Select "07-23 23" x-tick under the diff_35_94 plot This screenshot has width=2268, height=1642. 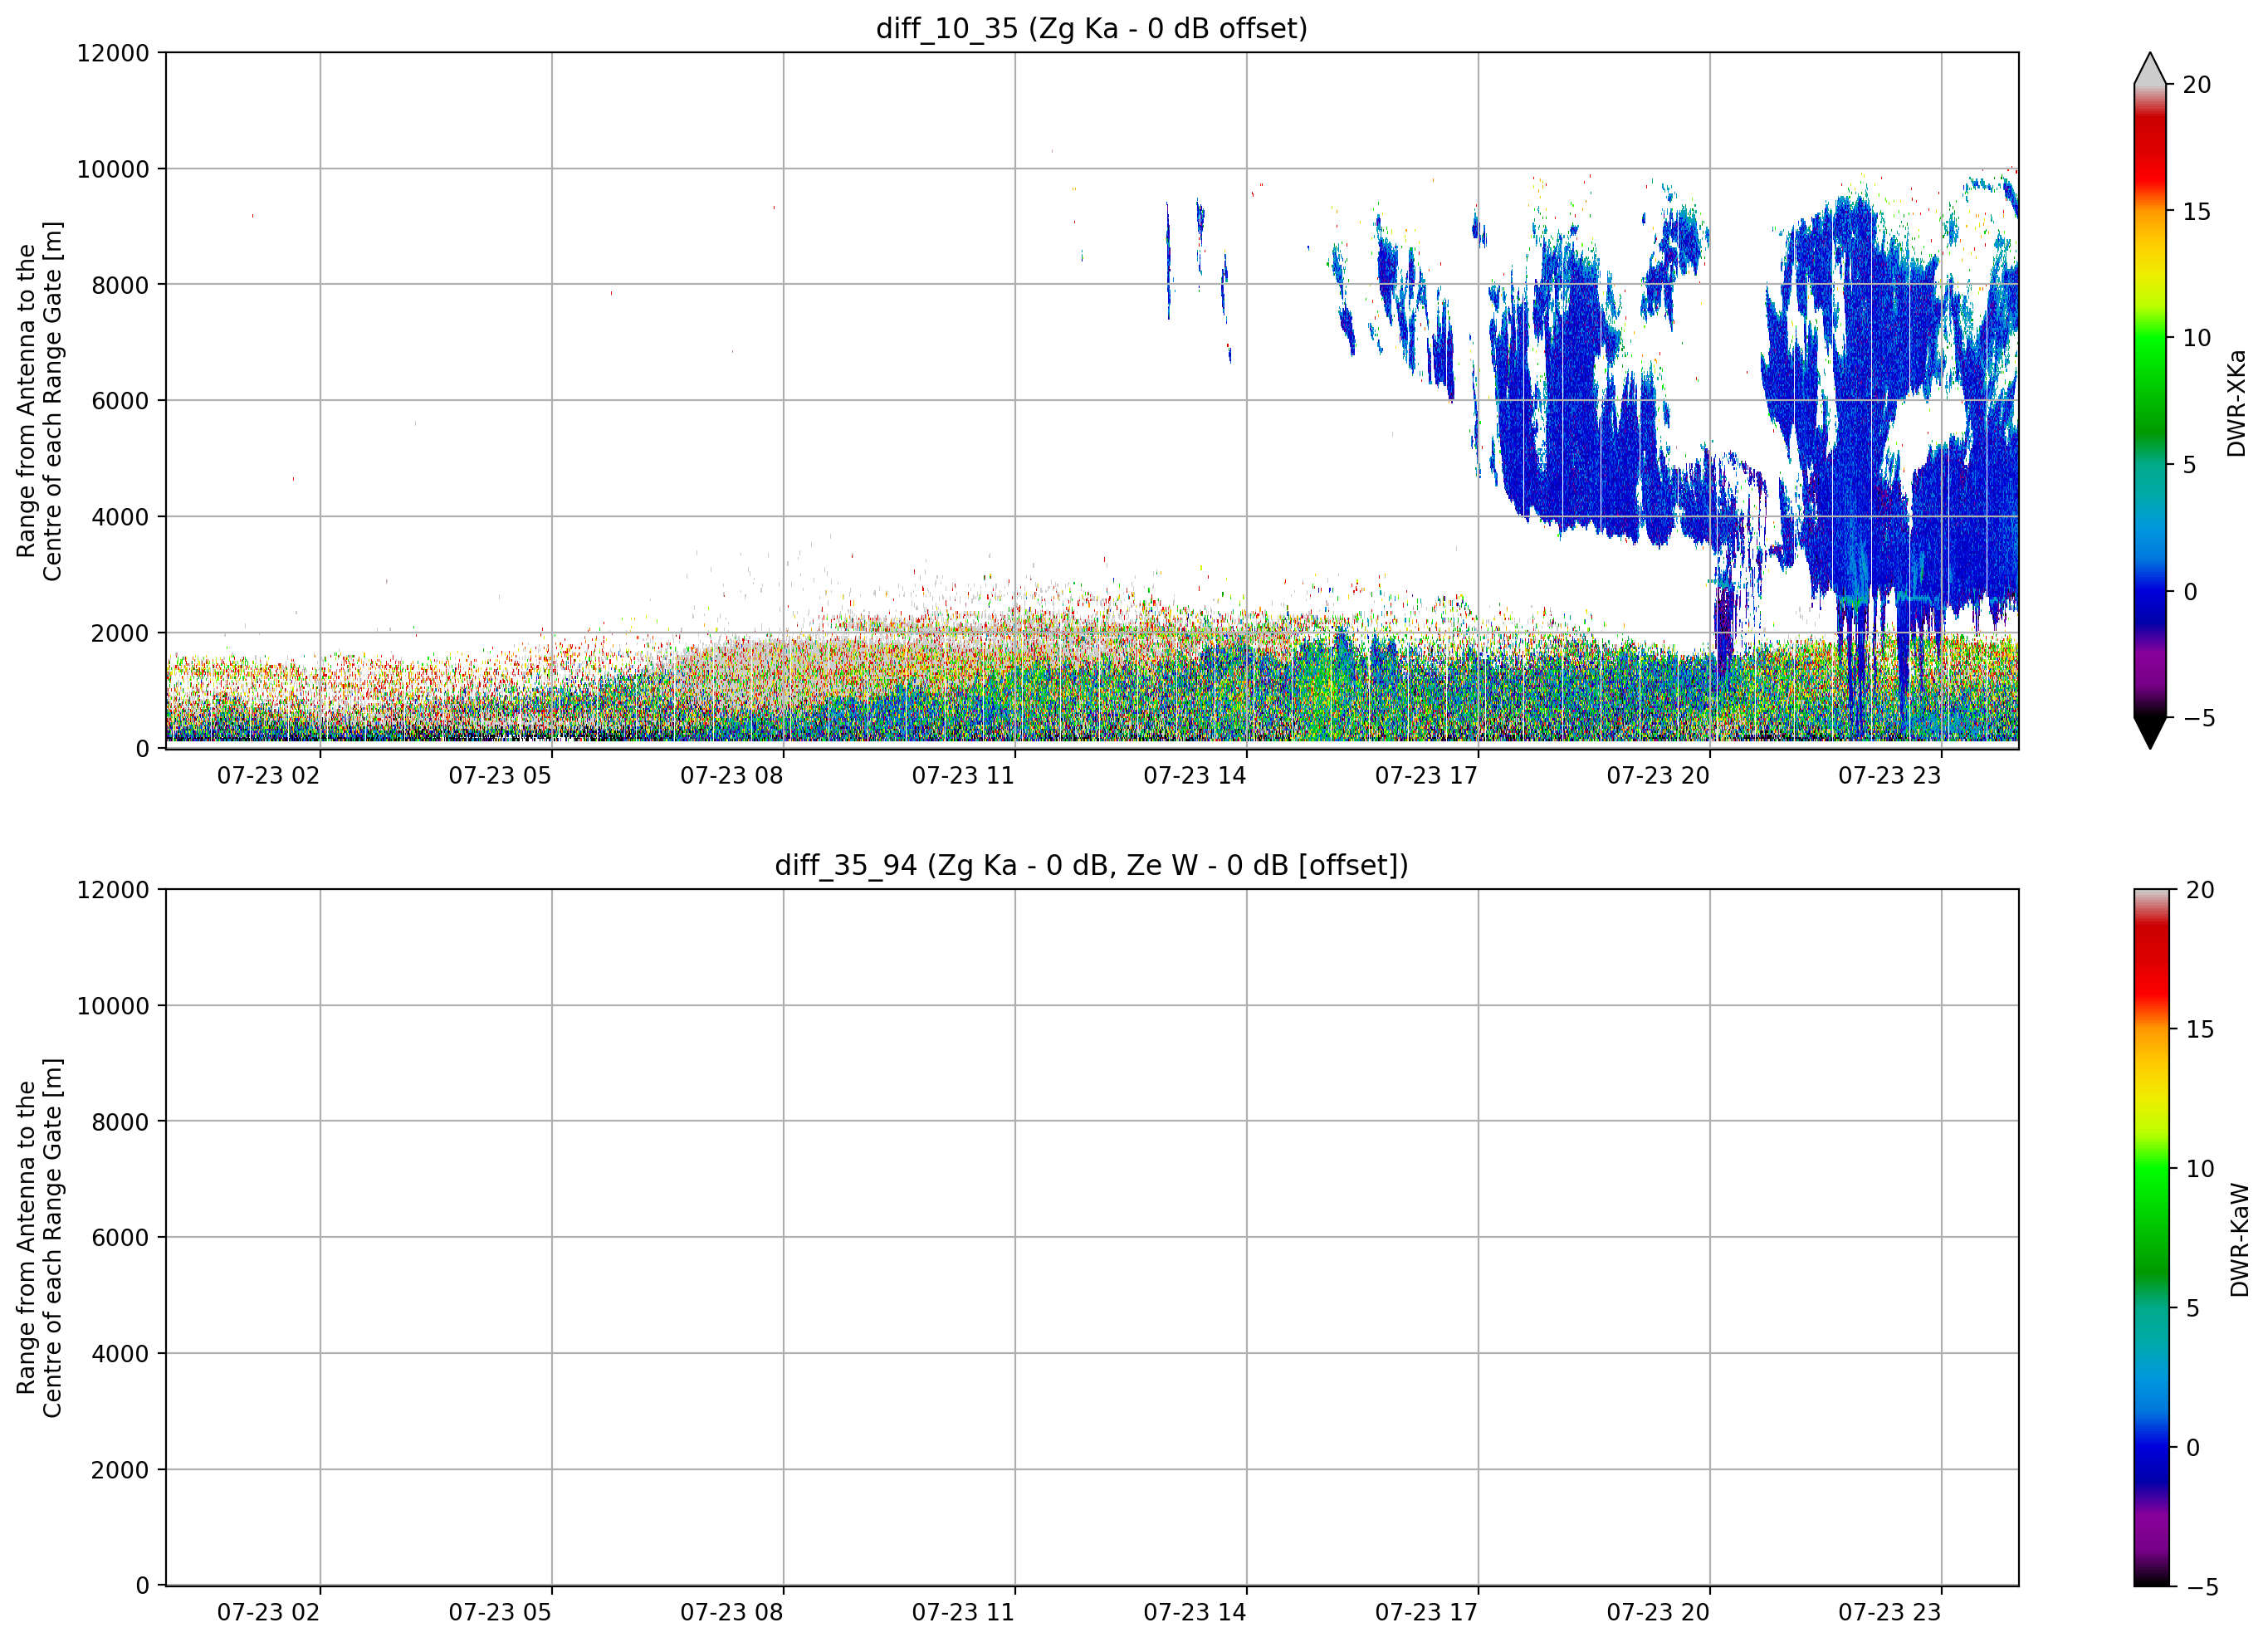pos(1890,1613)
